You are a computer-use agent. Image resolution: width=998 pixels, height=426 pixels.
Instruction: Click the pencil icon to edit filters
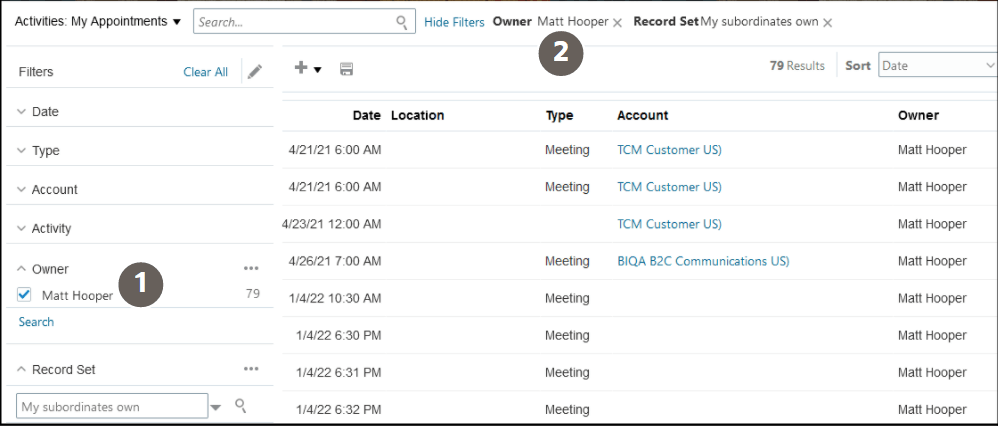point(255,72)
